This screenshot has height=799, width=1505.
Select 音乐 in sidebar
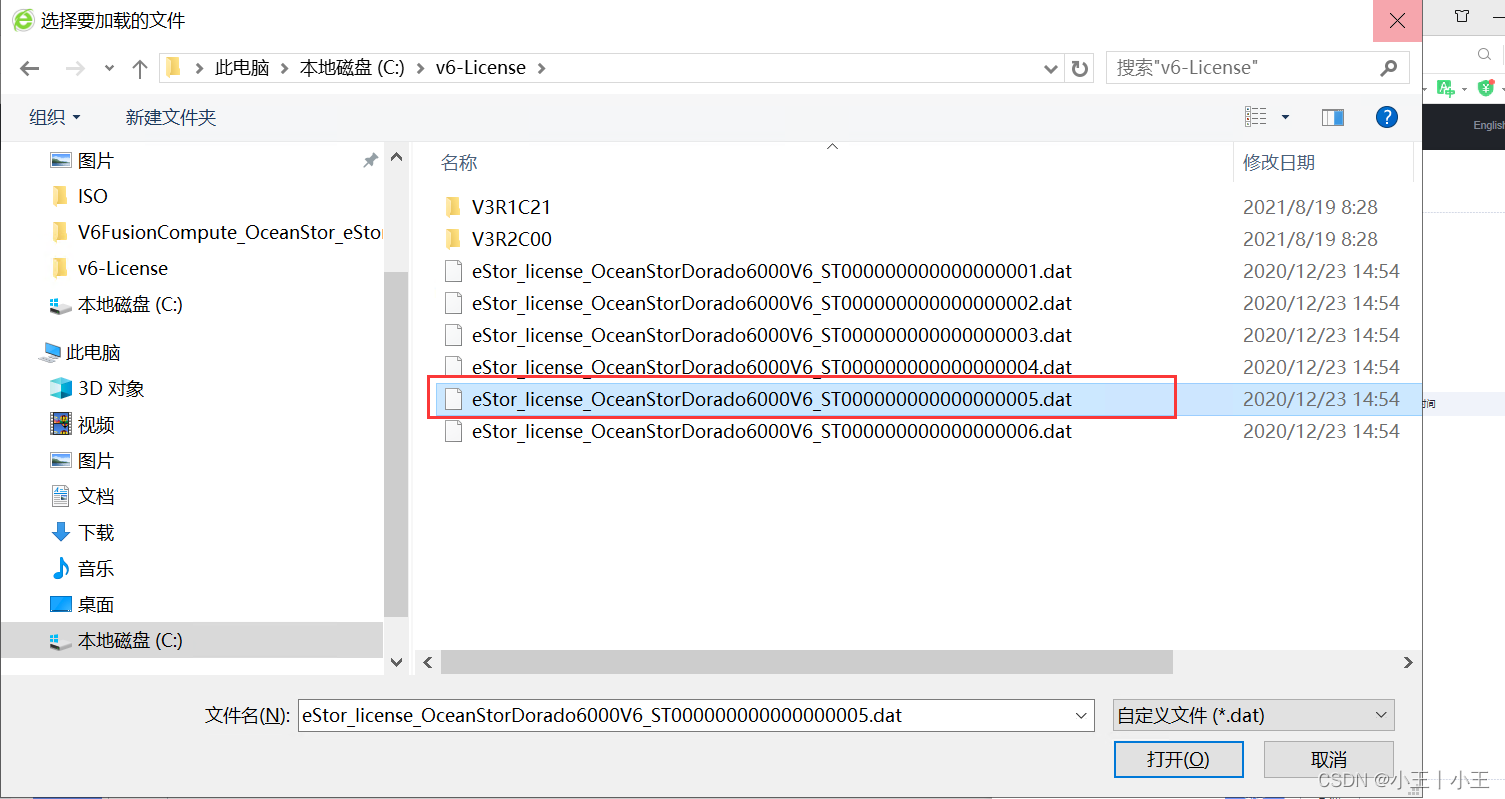[x=96, y=568]
